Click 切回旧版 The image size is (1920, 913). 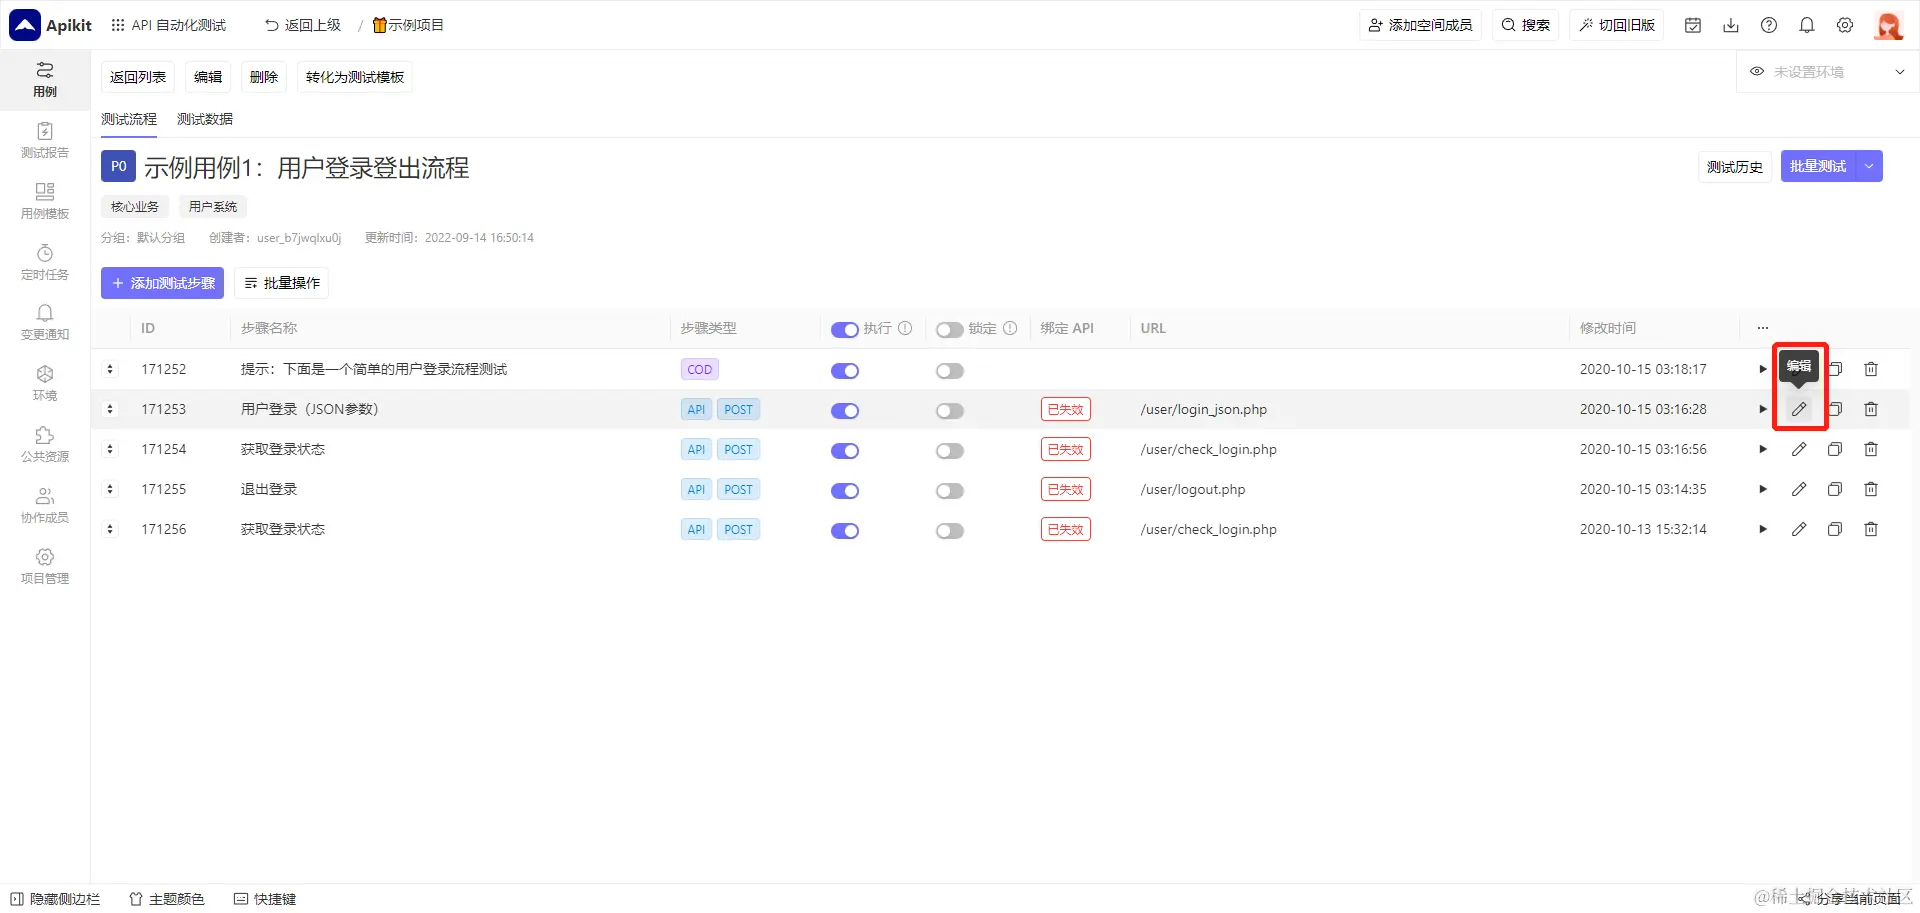[x=1617, y=25]
